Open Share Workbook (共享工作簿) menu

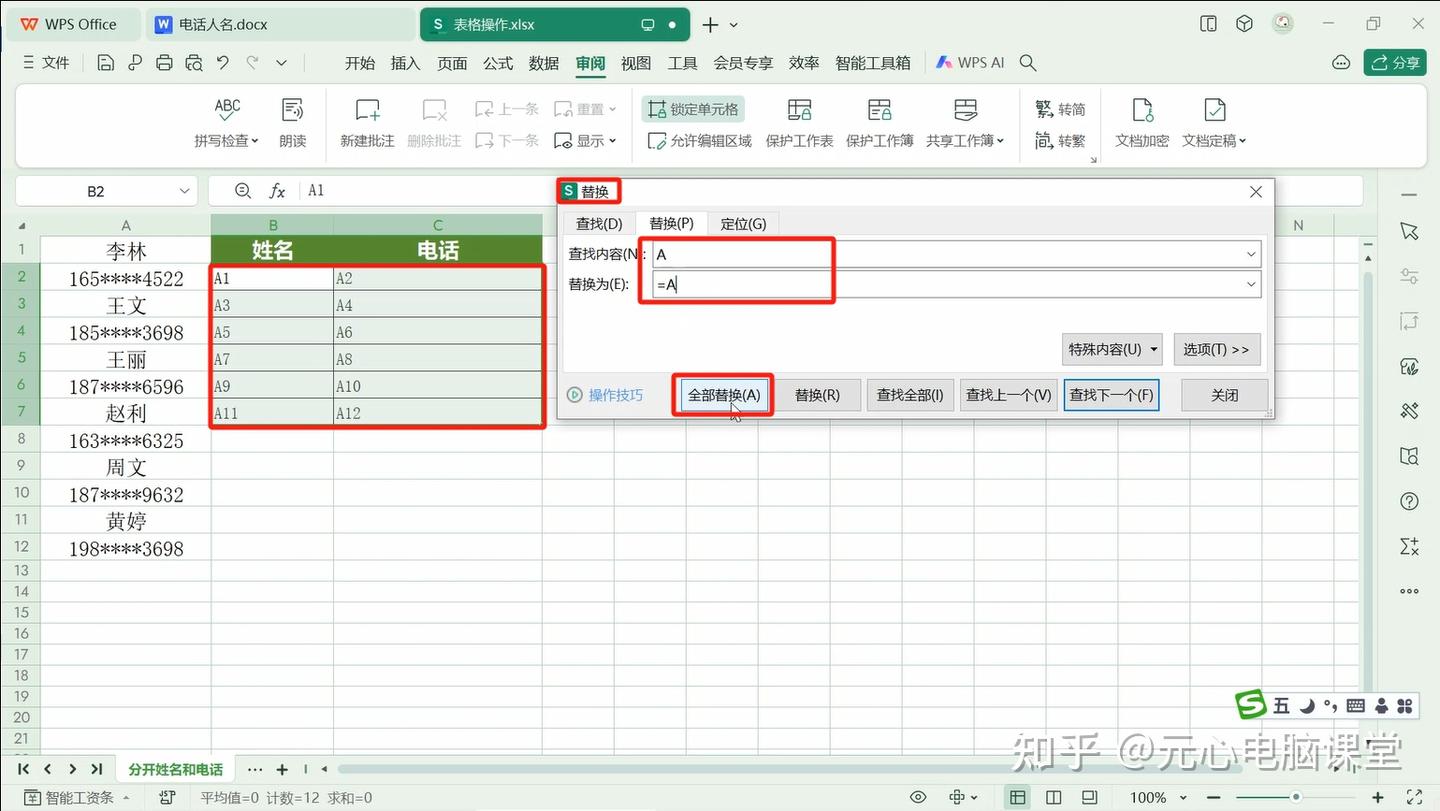(965, 123)
